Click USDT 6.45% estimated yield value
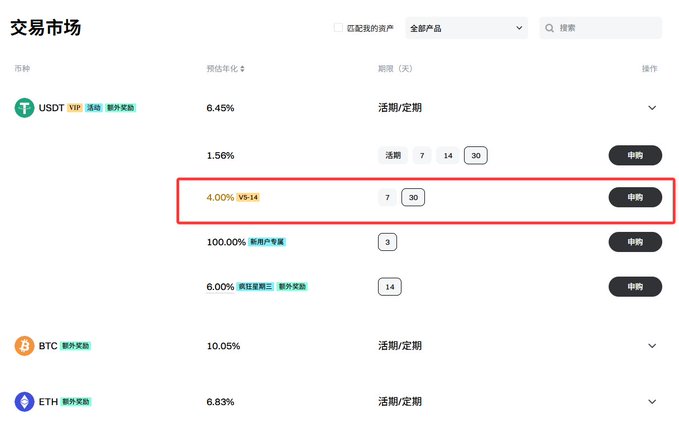This screenshot has height=423, width=679. (x=220, y=108)
